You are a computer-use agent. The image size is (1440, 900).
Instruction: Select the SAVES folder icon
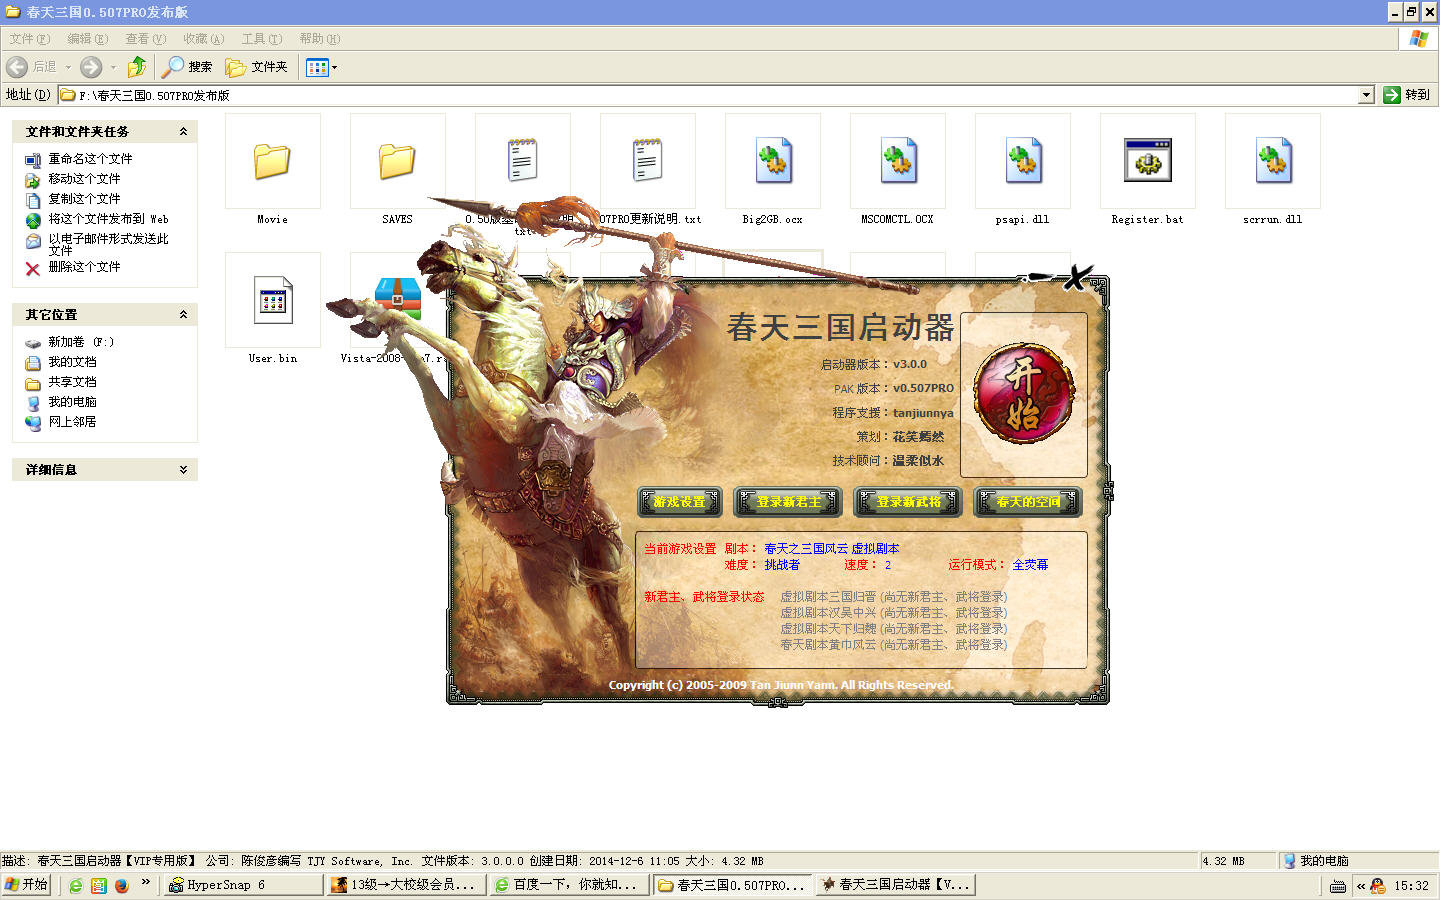point(397,161)
